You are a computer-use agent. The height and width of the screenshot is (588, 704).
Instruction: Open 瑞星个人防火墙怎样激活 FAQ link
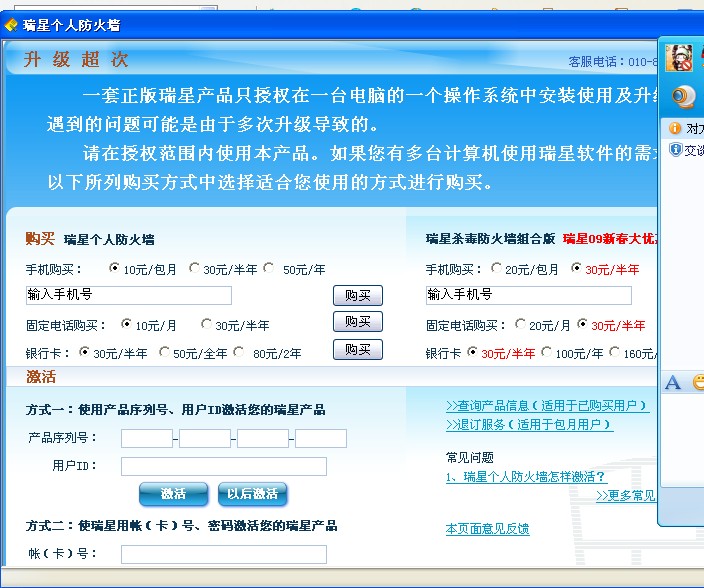click(526, 477)
